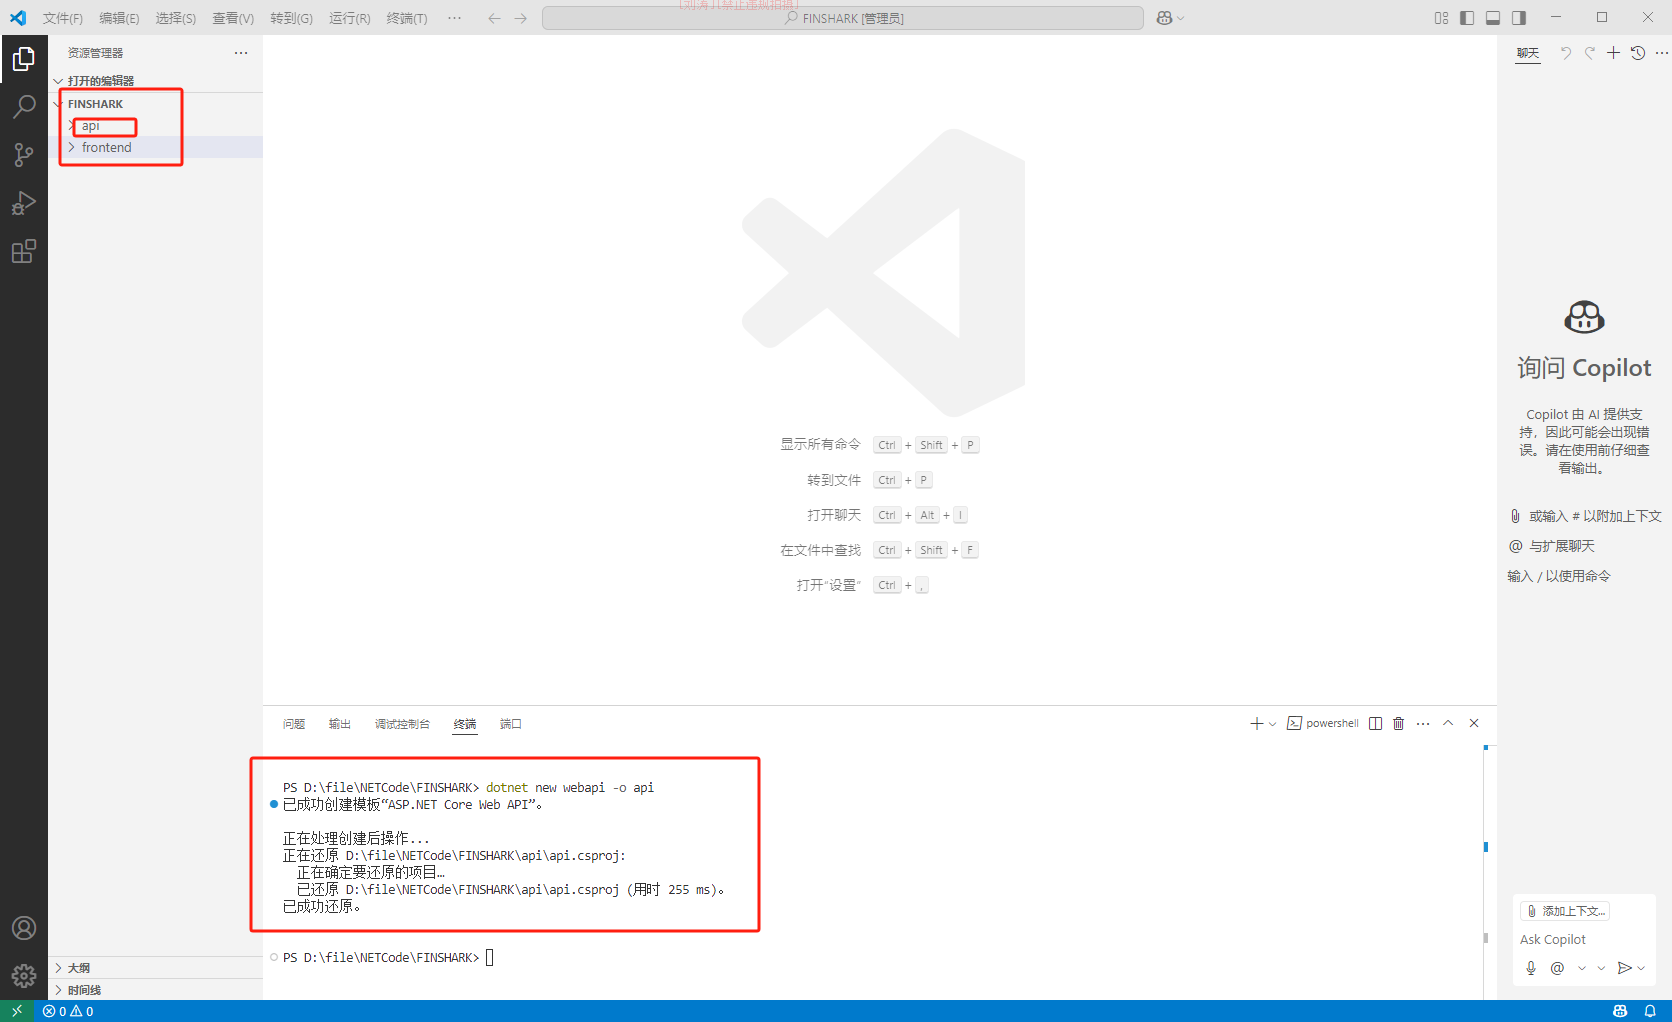Expand the frontend folder
This screenshot has width=1672, height=1022.
[156, 147]
